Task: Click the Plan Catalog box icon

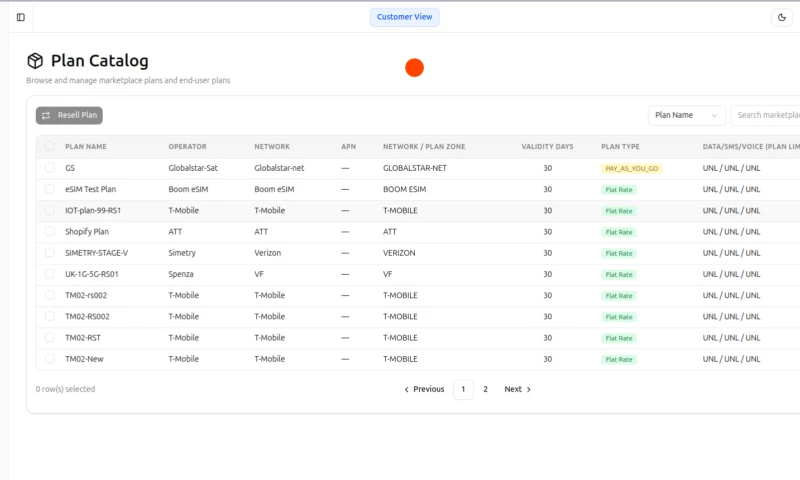Action: 36,61
